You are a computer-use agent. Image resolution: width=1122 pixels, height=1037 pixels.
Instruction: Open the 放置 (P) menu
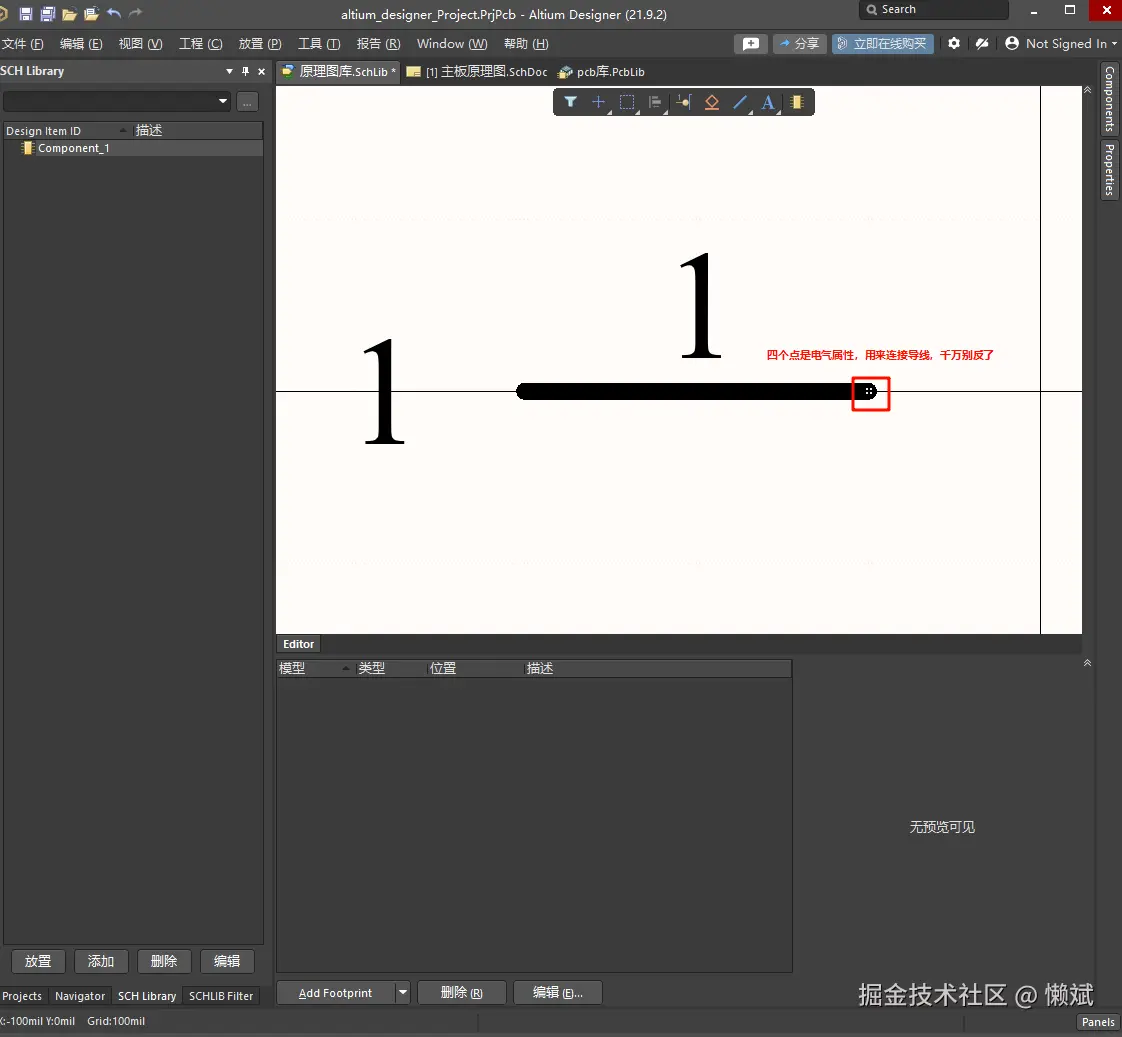click(x=260, y=44)
